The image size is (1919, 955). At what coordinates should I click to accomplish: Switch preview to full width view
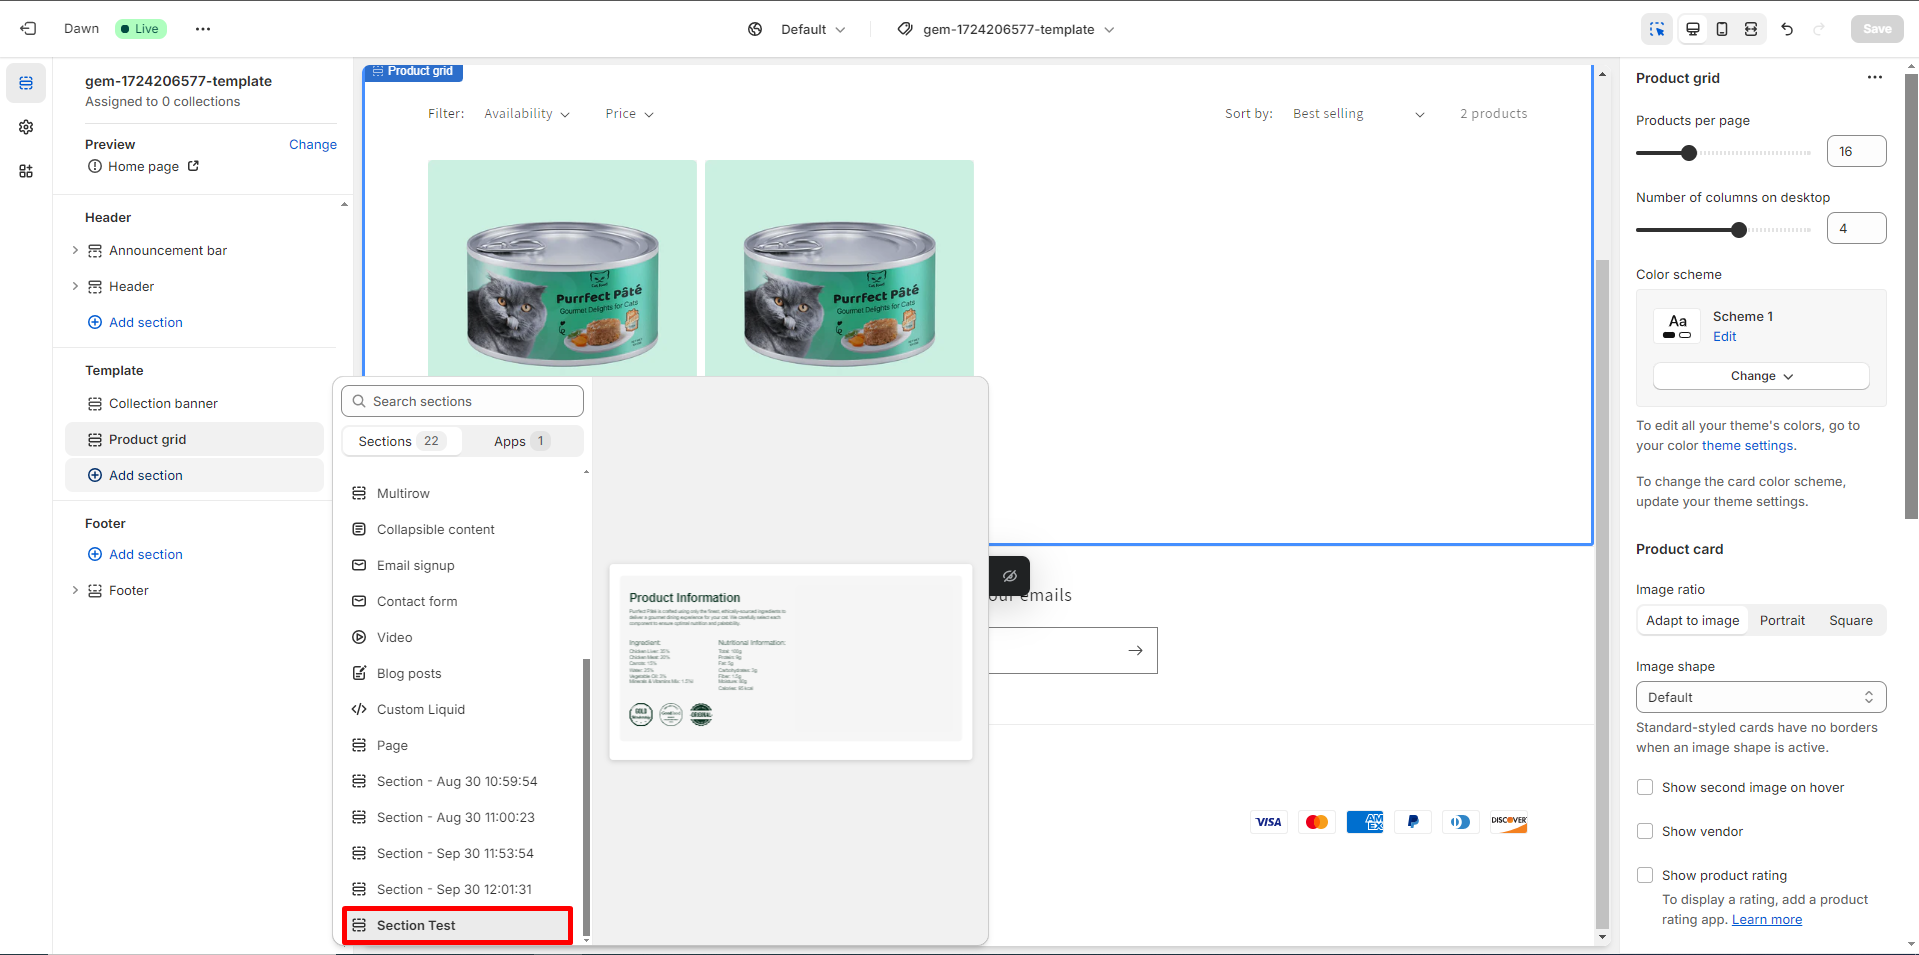click(1750, 29)
